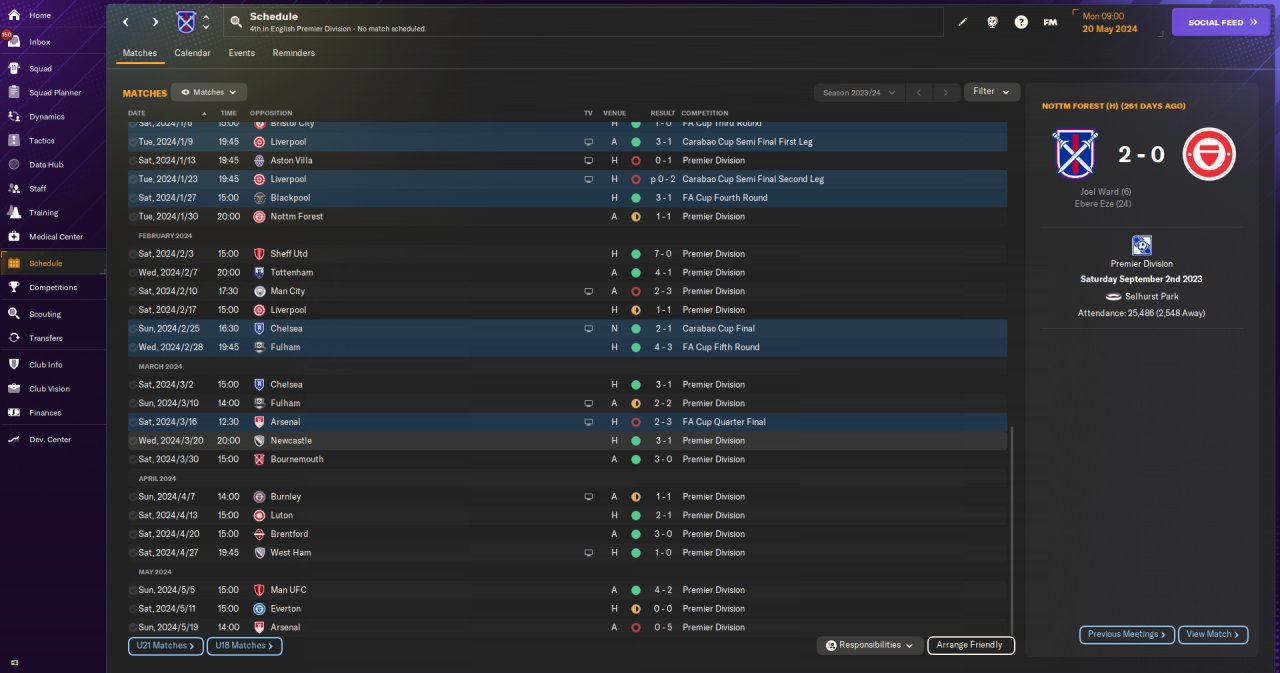Open the Squad sidebar icon
Viewport: 1280px width, 673px height.
pyautogui.click(x=14, y=69)
